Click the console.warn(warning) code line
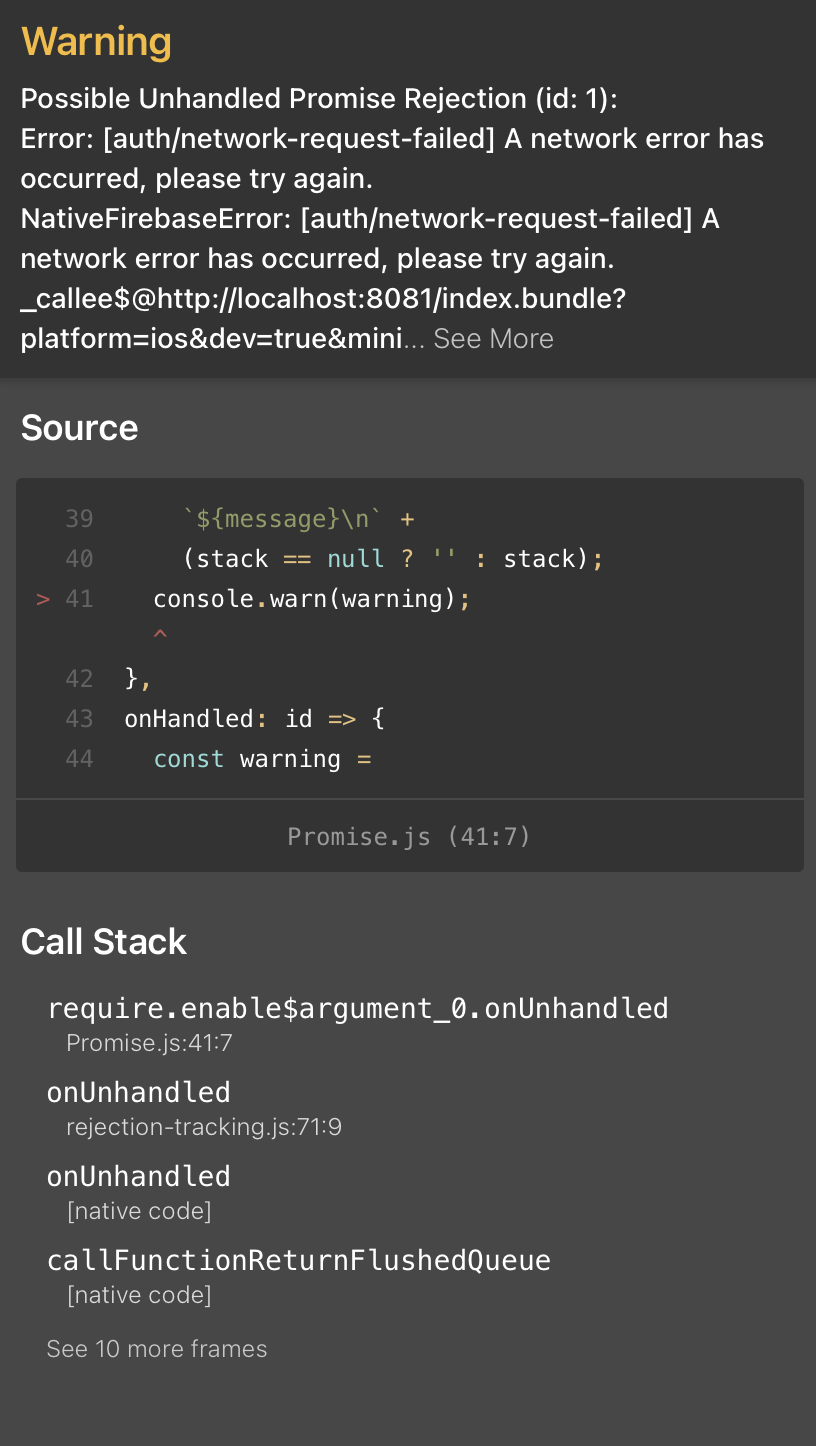The height and width of the screenshot is (1446, 816). (311, 599)
